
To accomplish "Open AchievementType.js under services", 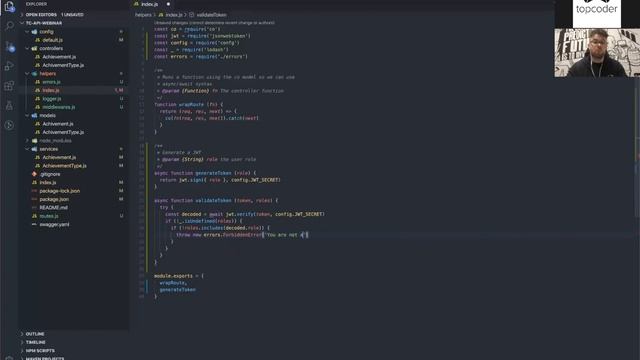I will (64, 166).
